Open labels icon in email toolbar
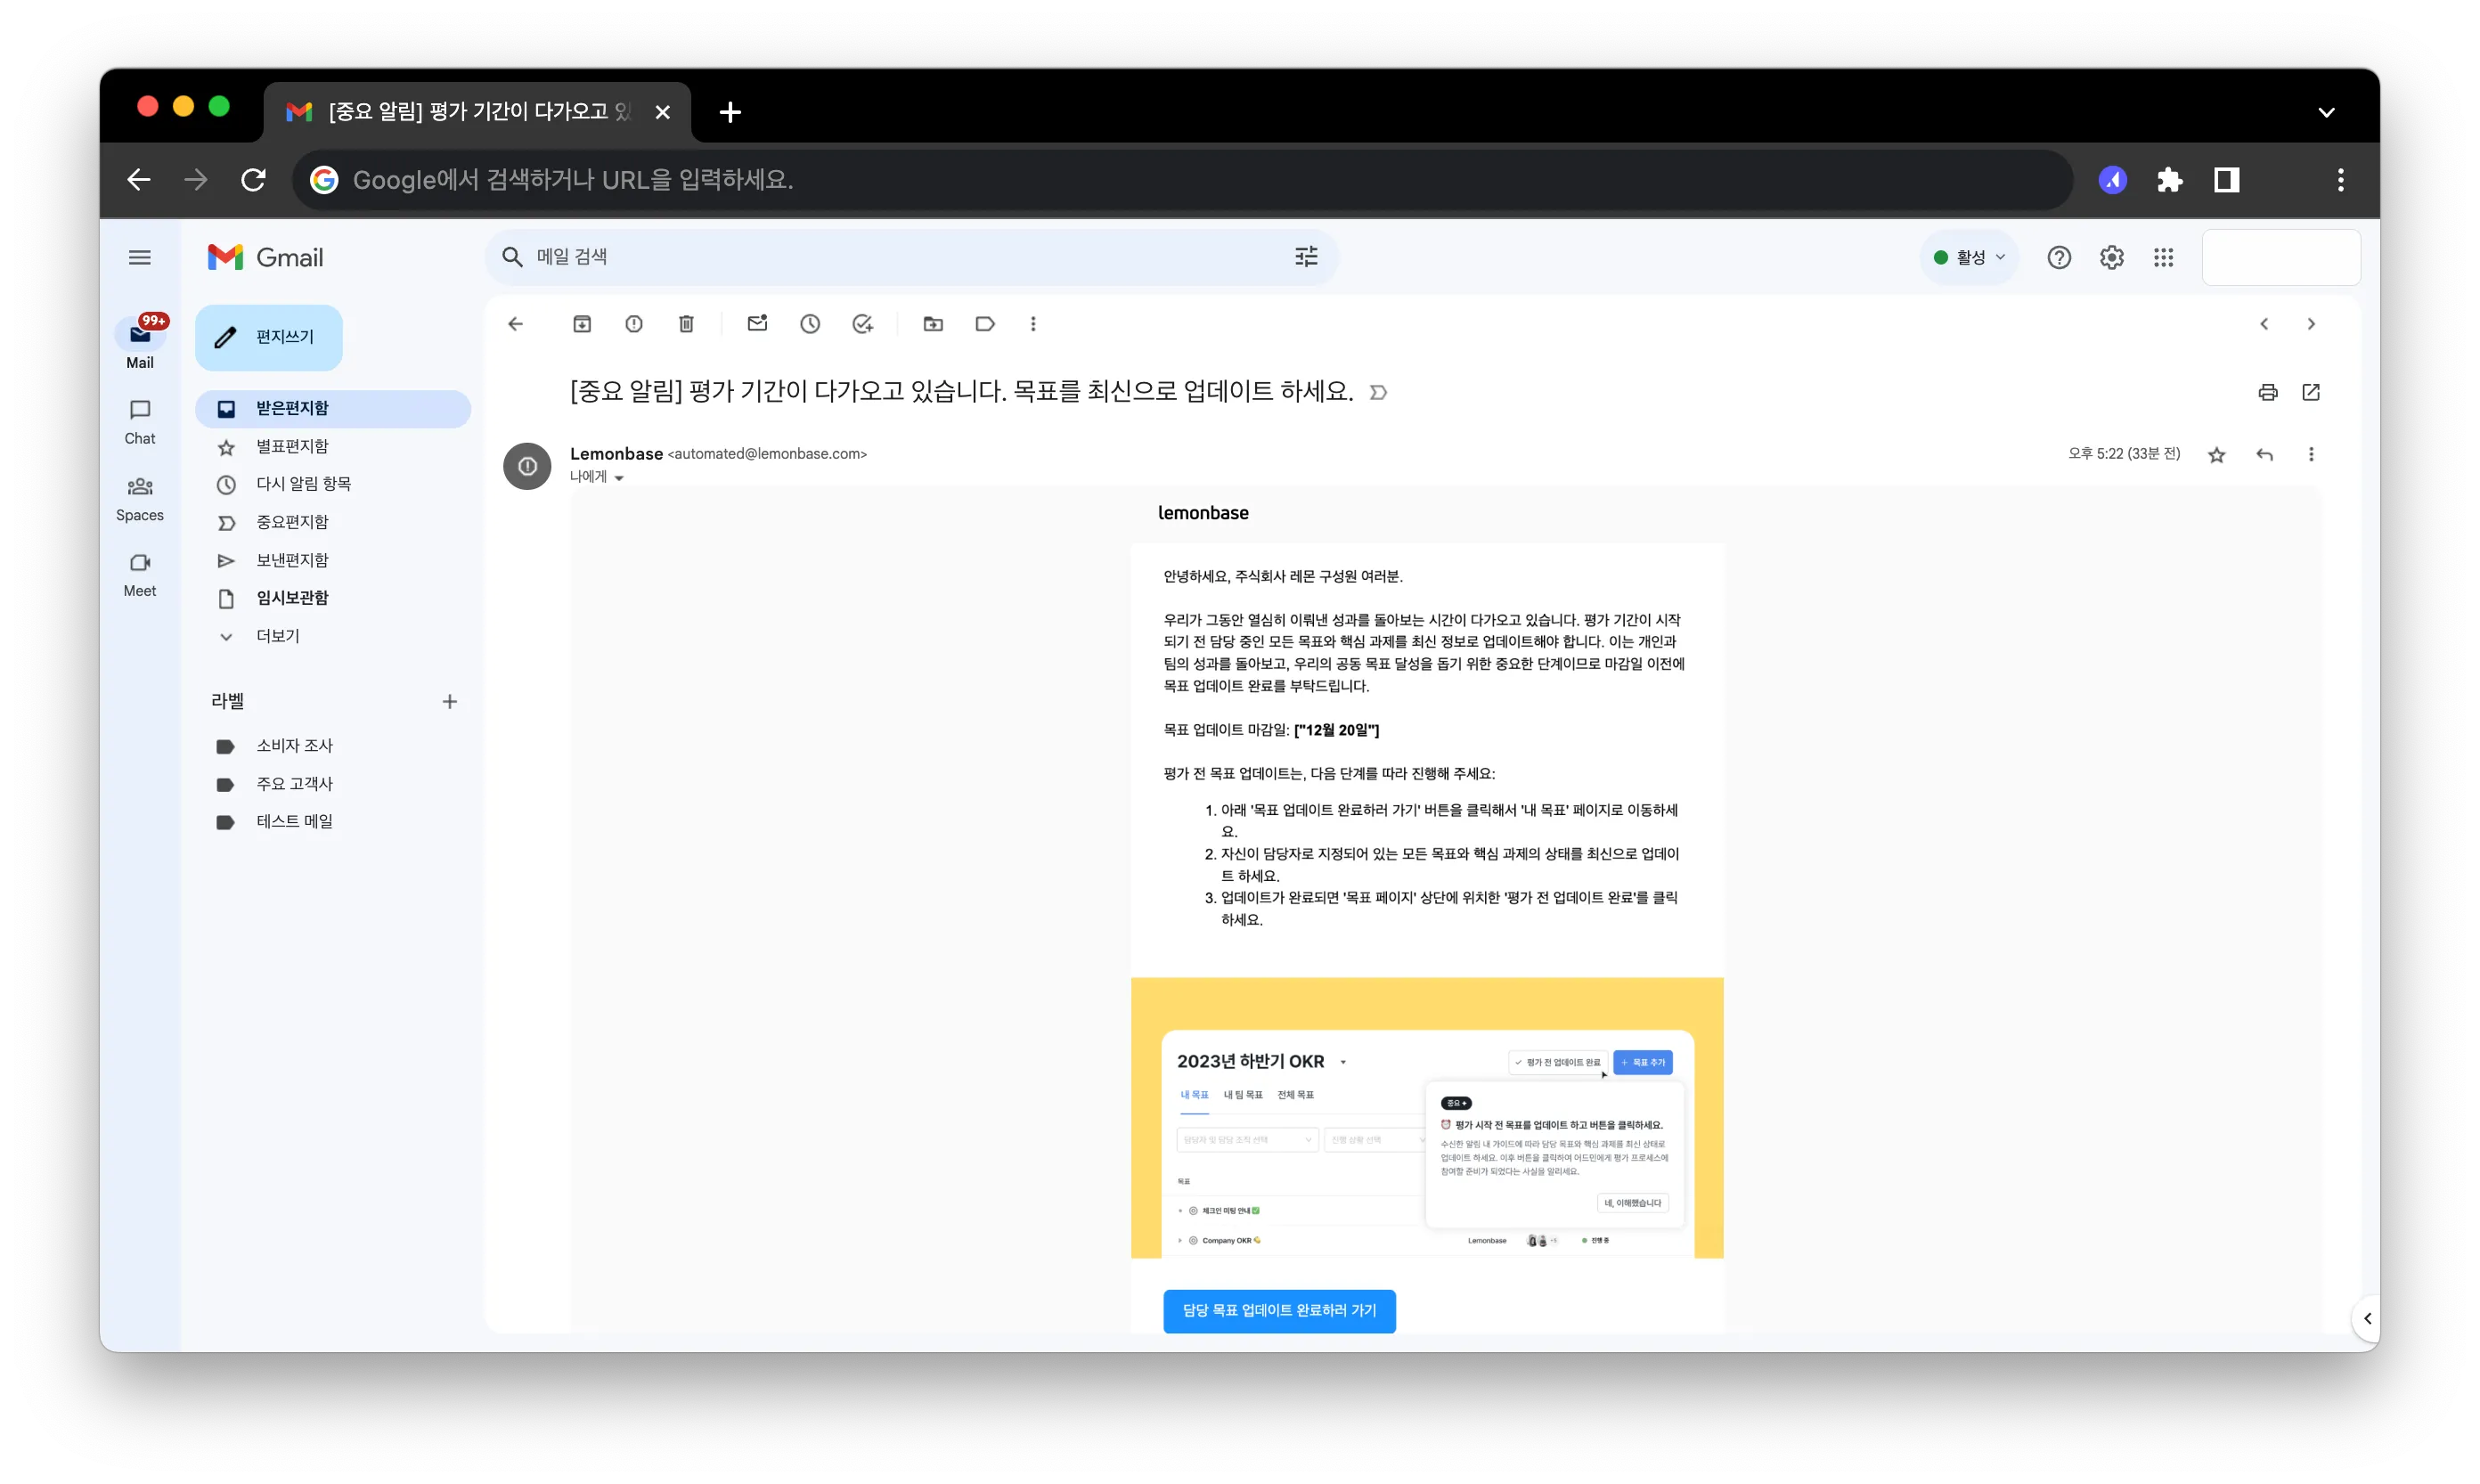This screenshot has width=2480, height=1484. [x=985, y=324]
